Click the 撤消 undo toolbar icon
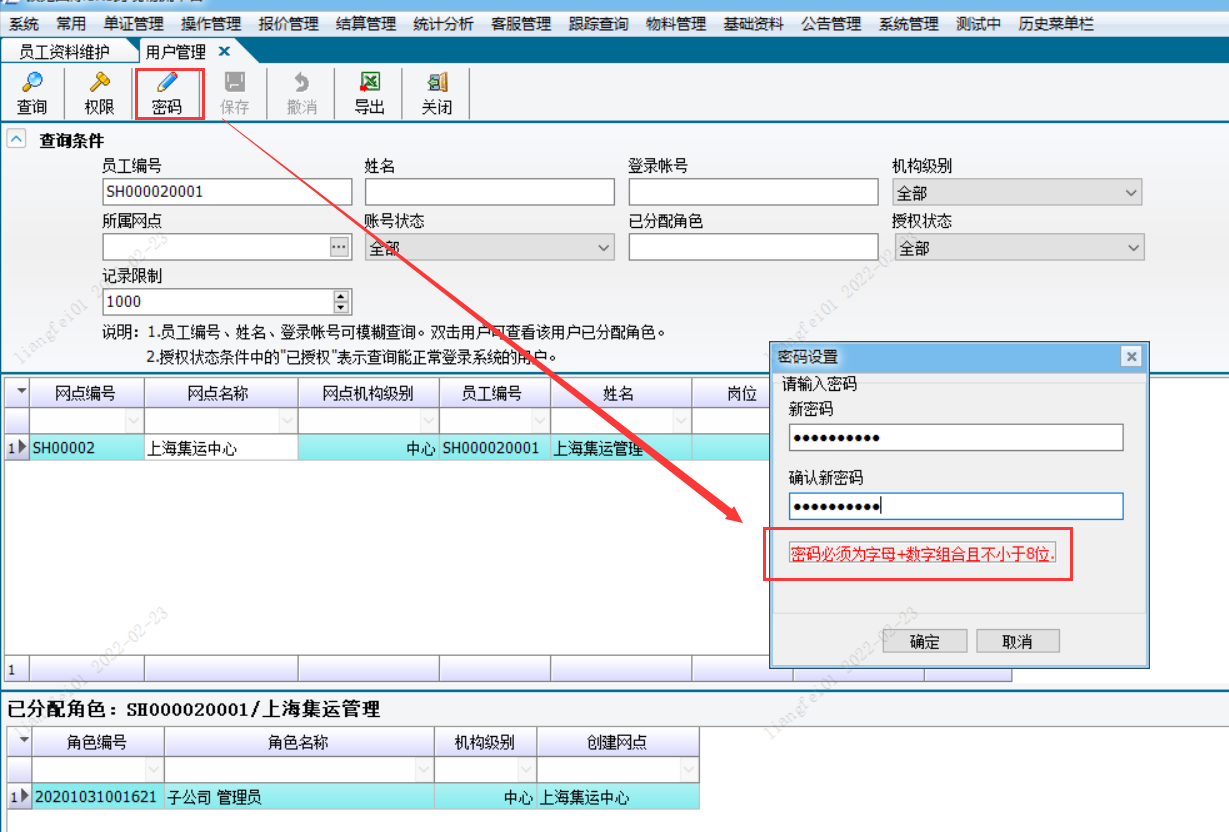The height and width of the screenshot is (832, 1229). pos(302,94)
